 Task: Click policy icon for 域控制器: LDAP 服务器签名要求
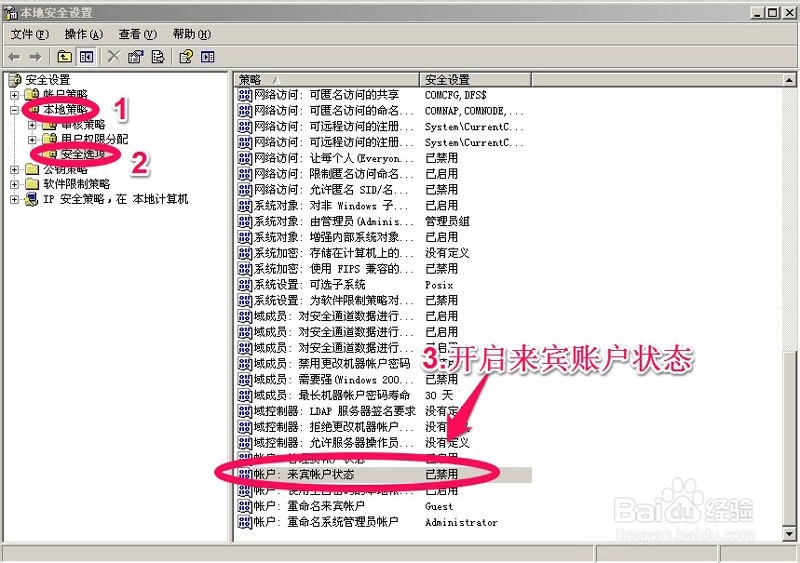(x=245, y=411)
